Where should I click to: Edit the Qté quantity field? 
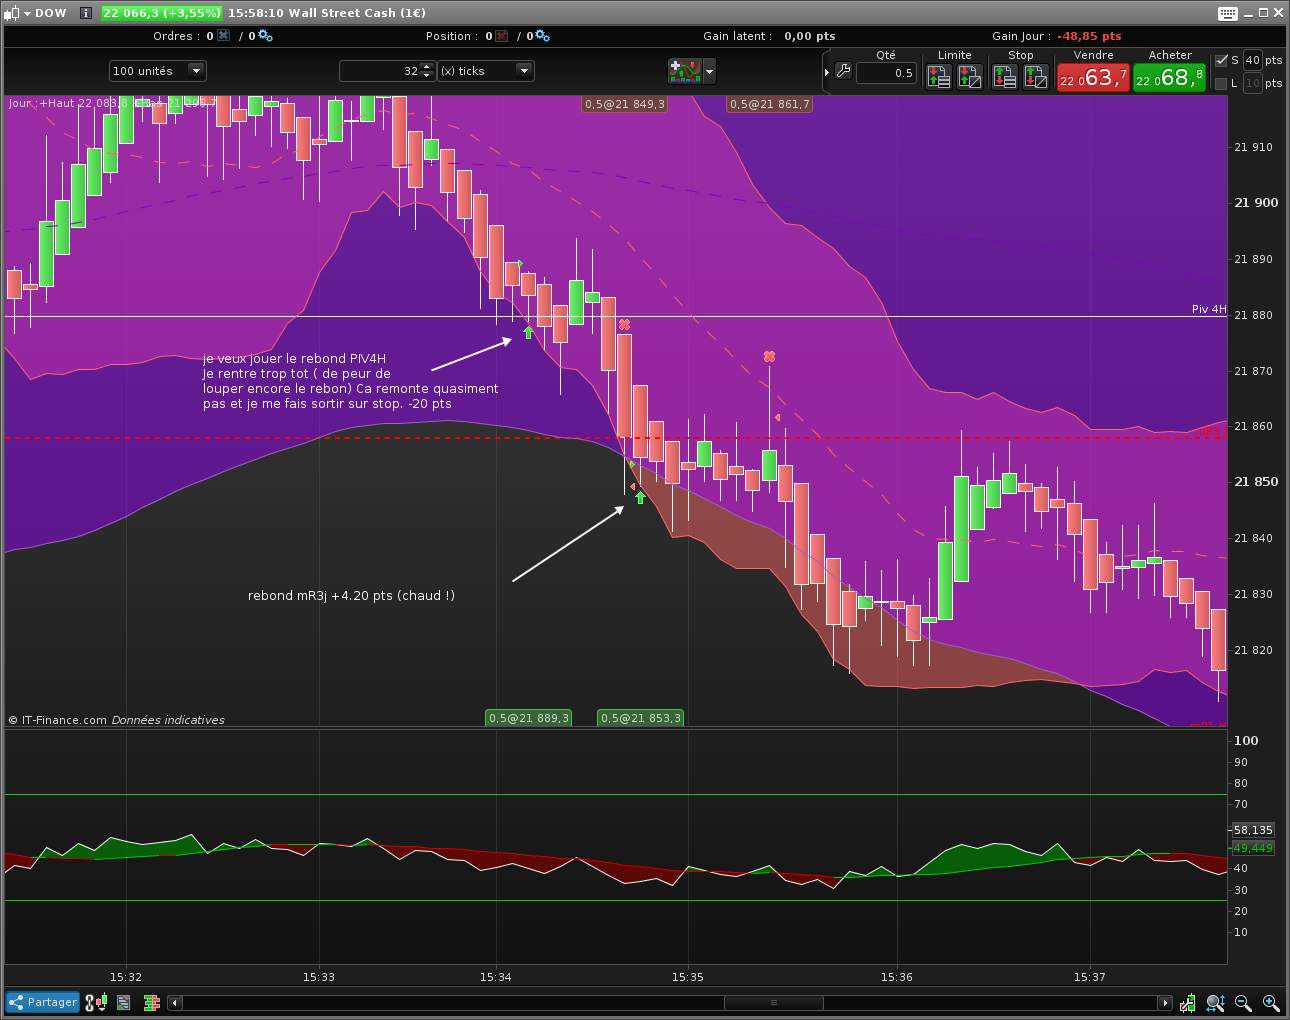886,73
